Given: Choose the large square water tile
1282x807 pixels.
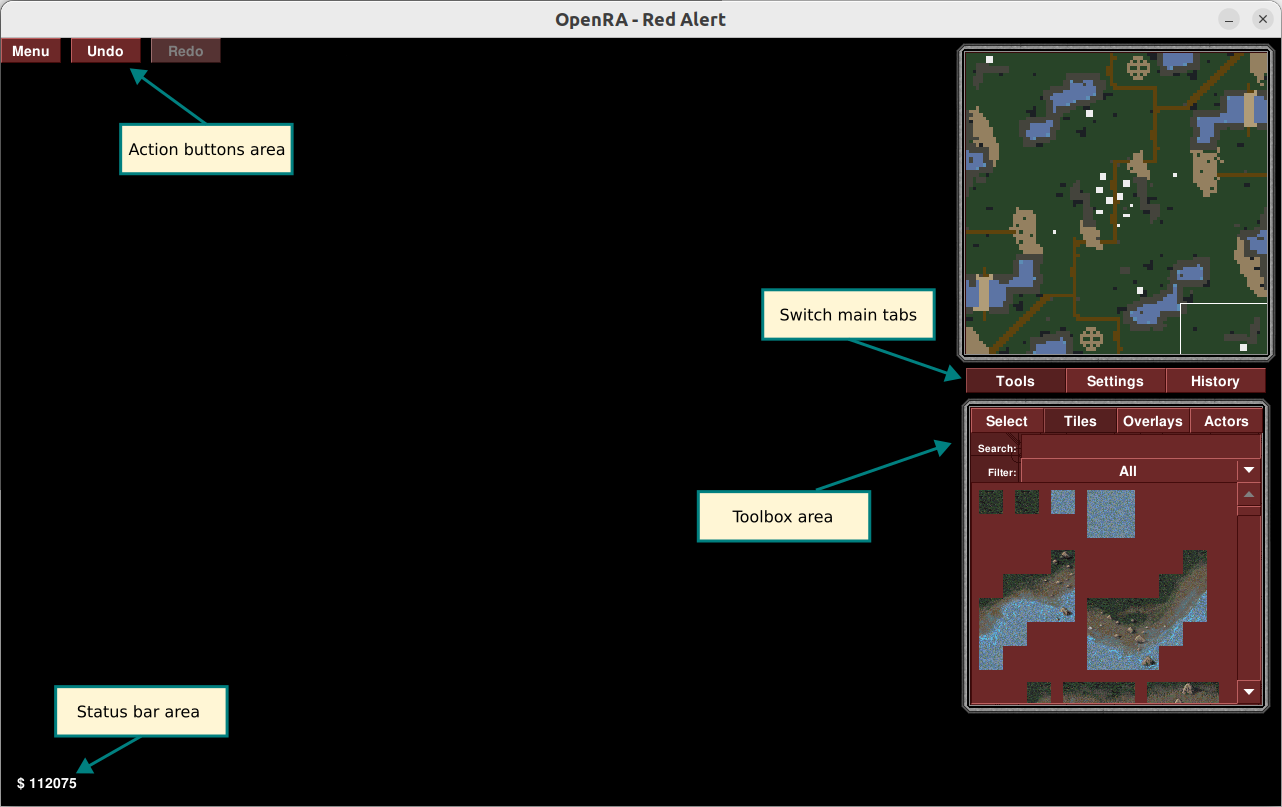Looking at the screenshot, I should tap(1111, 514).
